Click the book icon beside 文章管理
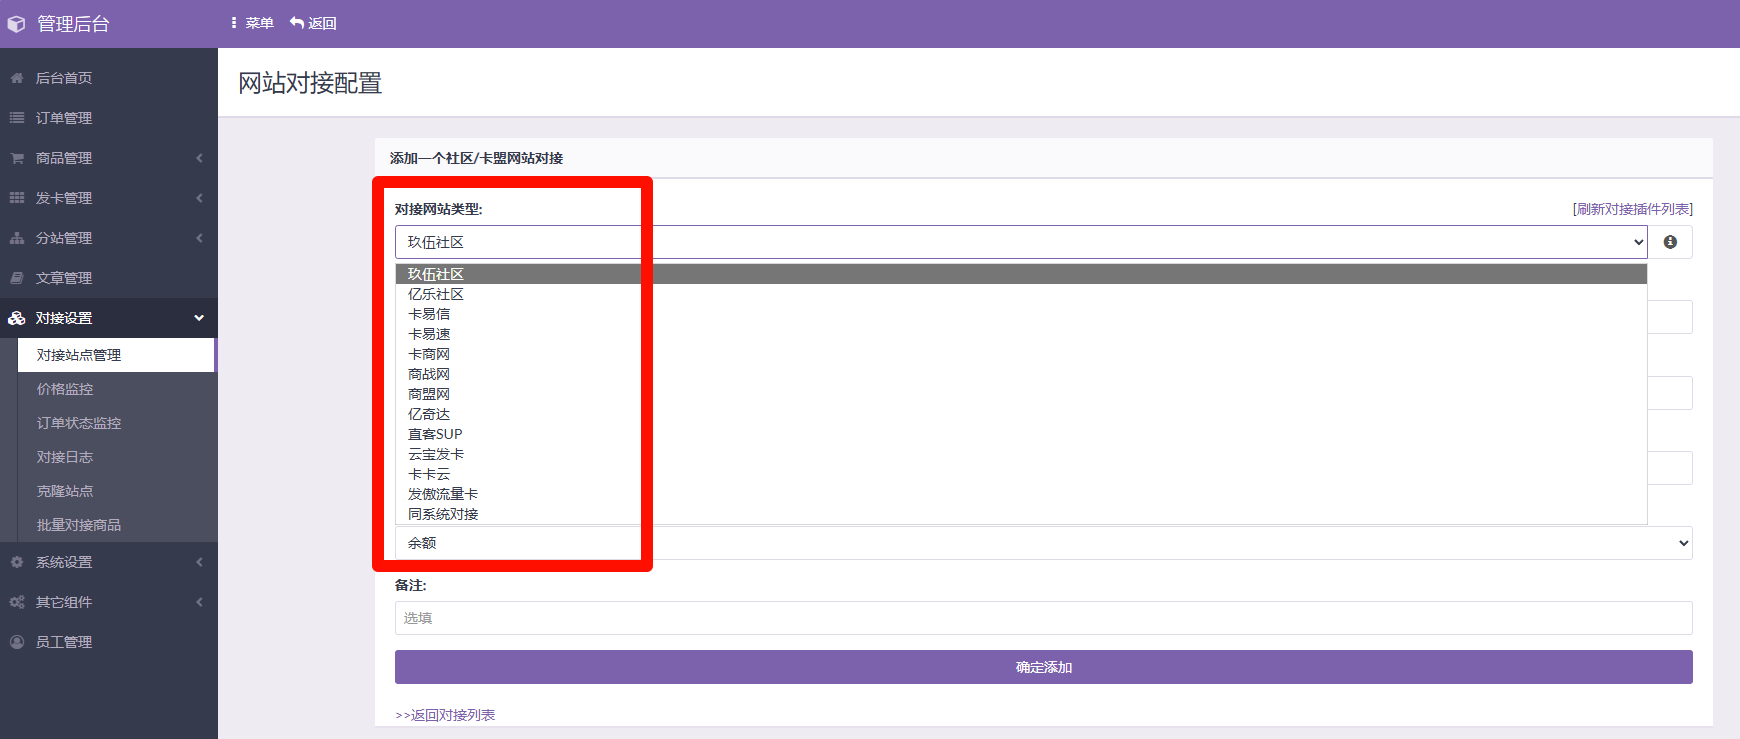 click(17, 278)
